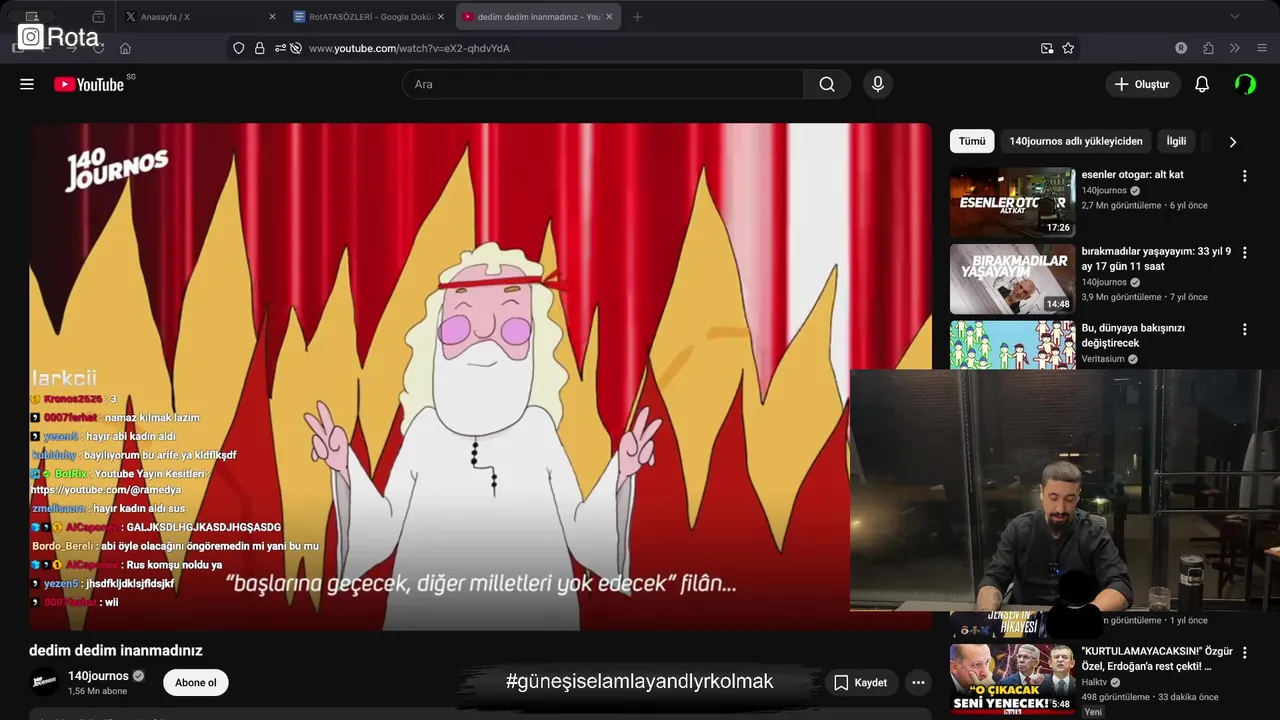Screen dimensions: 1280x720
Task: Open 140journos channel name link below video
Action: 98,676
